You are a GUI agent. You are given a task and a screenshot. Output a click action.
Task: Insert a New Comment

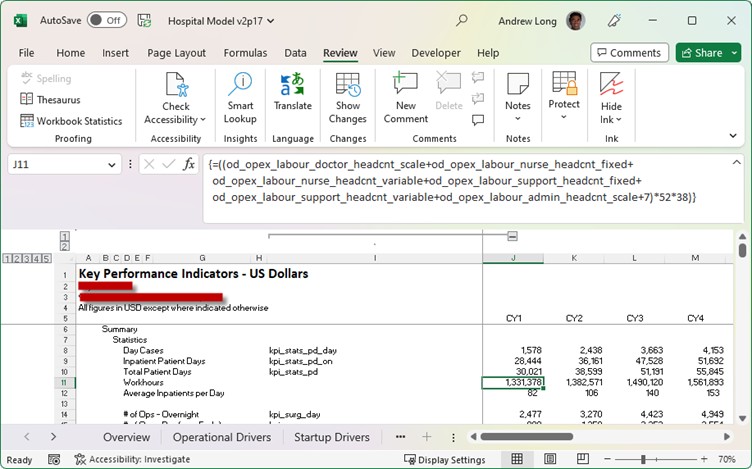pos(405,96)
